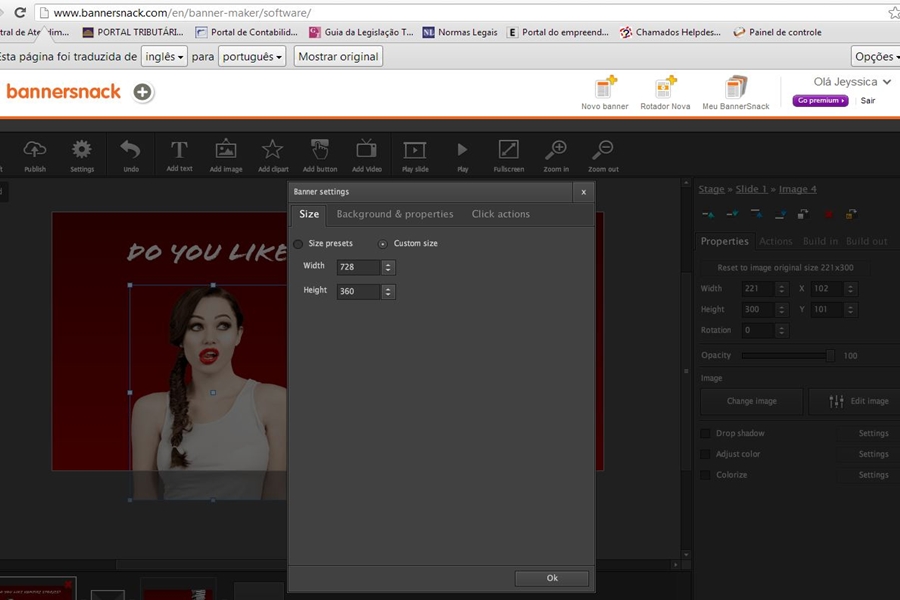This screenshot has height=600, width=900.
Task: Switch to Background & properties tab
Action: coord(395,214)
